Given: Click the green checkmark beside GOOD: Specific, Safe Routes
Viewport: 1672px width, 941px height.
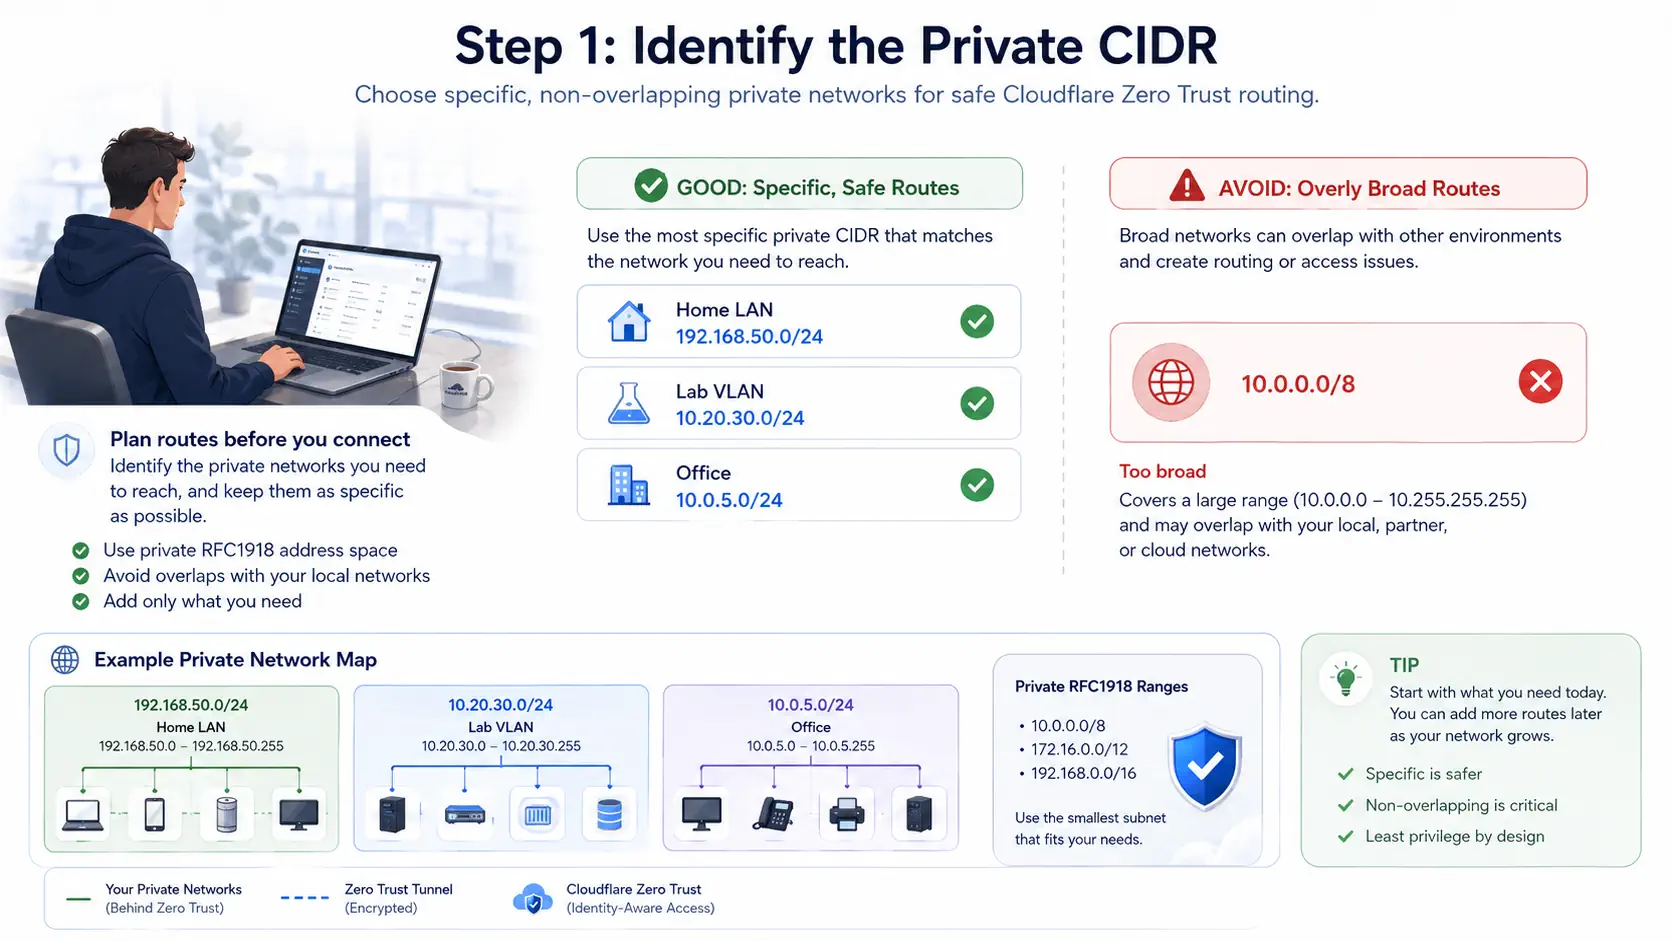Looking at the screenshot, I should coord(651,186).
